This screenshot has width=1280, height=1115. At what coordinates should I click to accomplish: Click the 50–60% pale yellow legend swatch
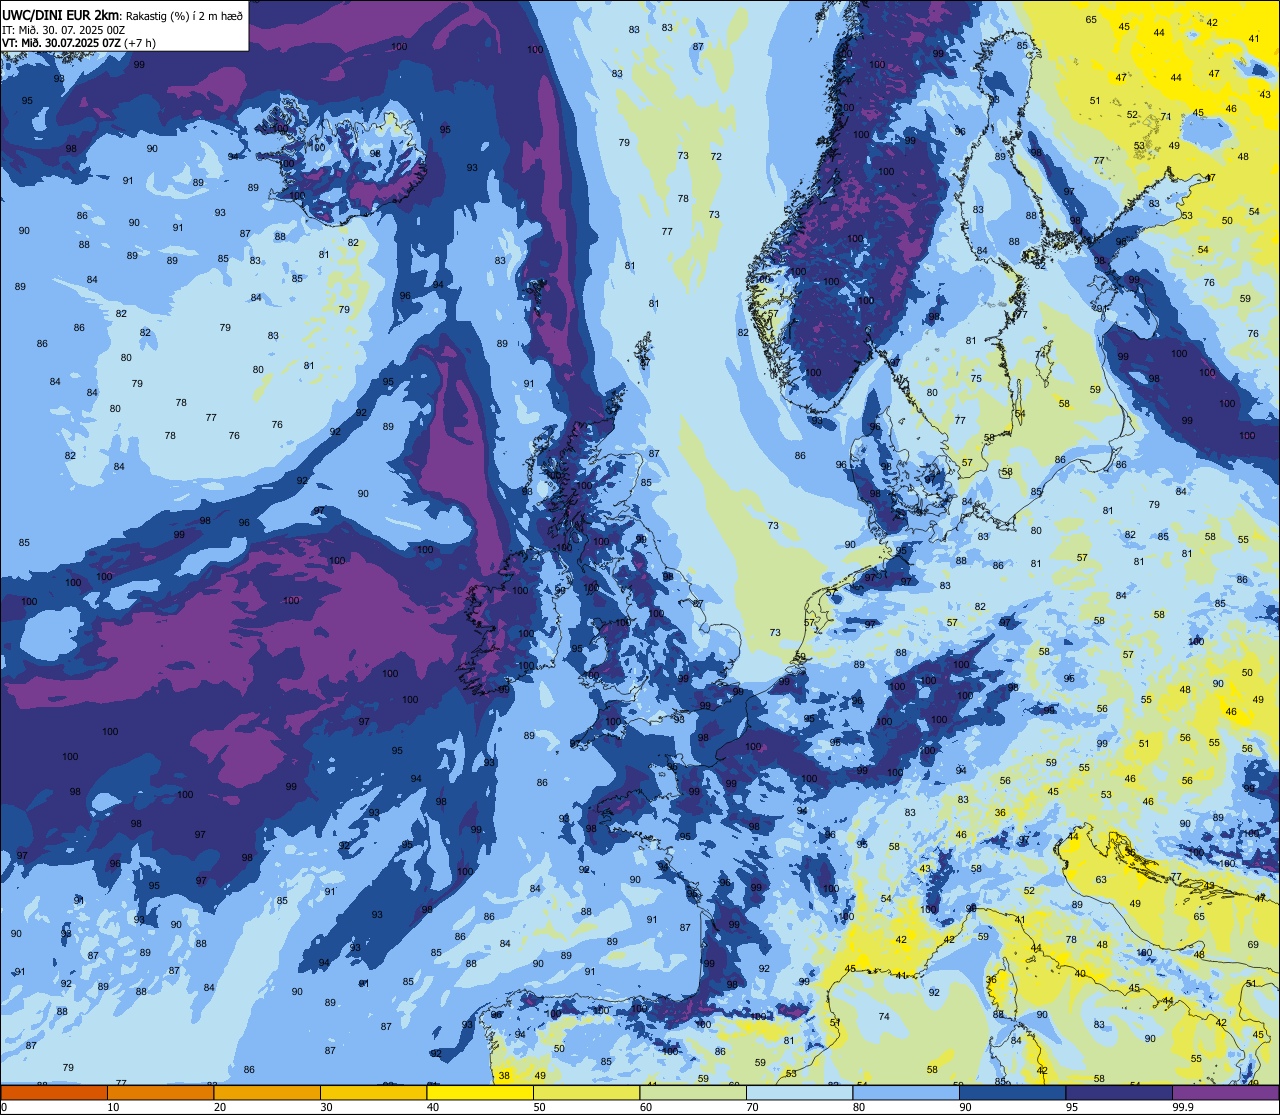click(587, 1092)
